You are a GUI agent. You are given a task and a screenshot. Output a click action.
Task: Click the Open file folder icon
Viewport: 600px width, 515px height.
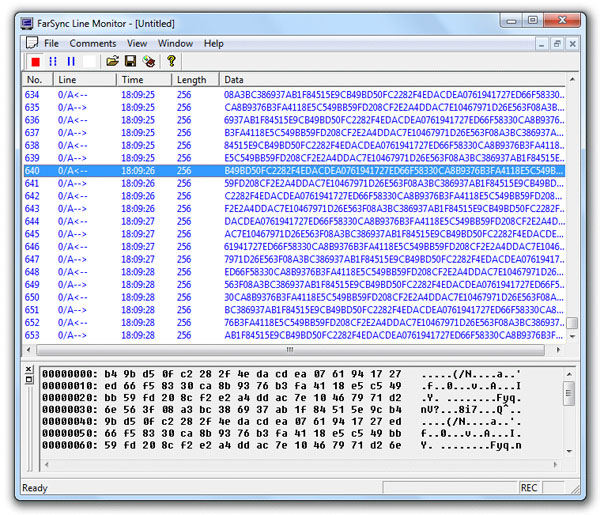click(x=112, y=61)
